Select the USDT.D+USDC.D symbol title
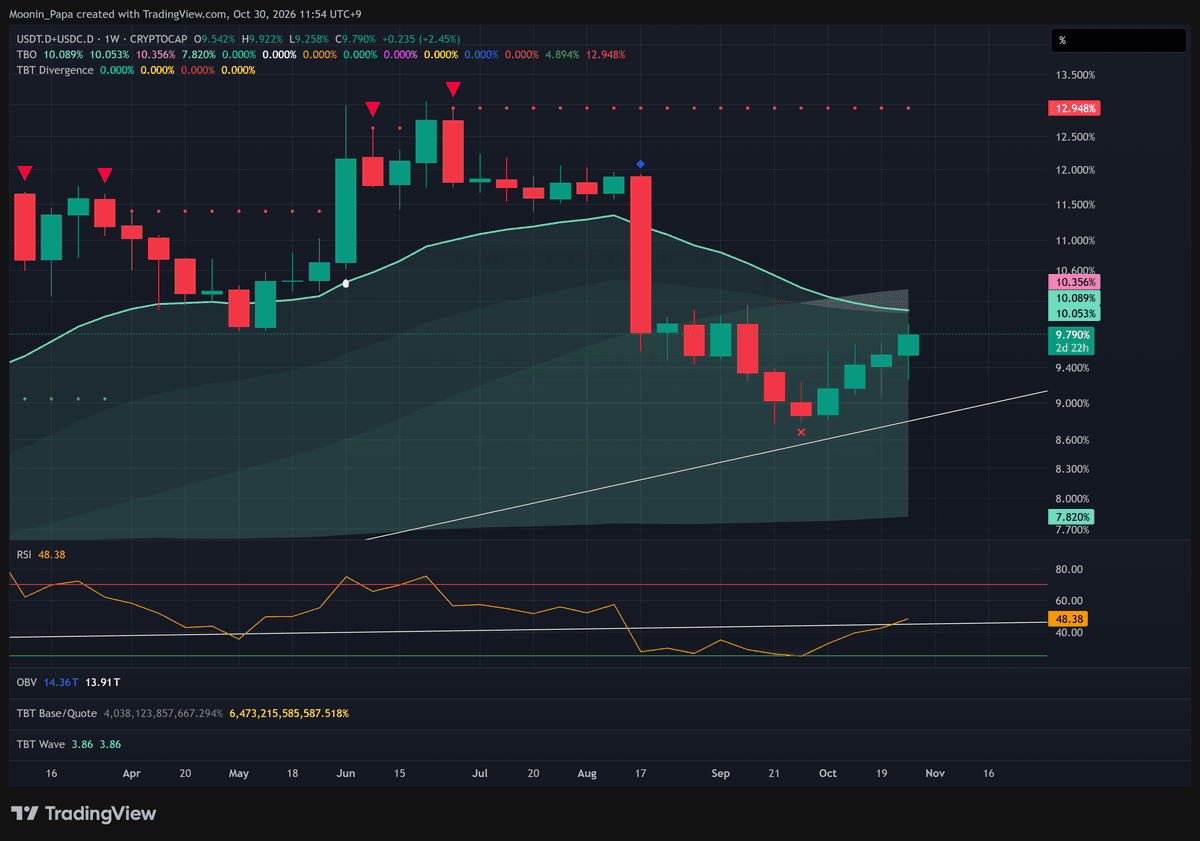1200x841 pixels. click(x=56, y=38)
